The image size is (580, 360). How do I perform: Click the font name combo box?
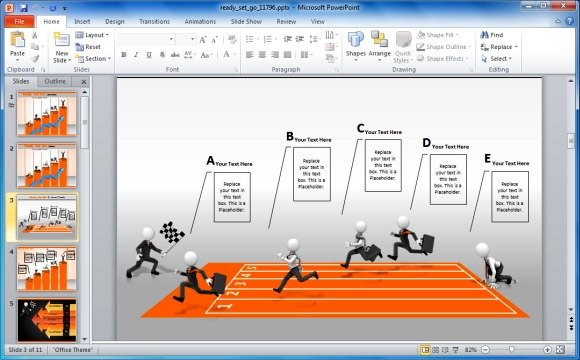[x=146, y=39]
